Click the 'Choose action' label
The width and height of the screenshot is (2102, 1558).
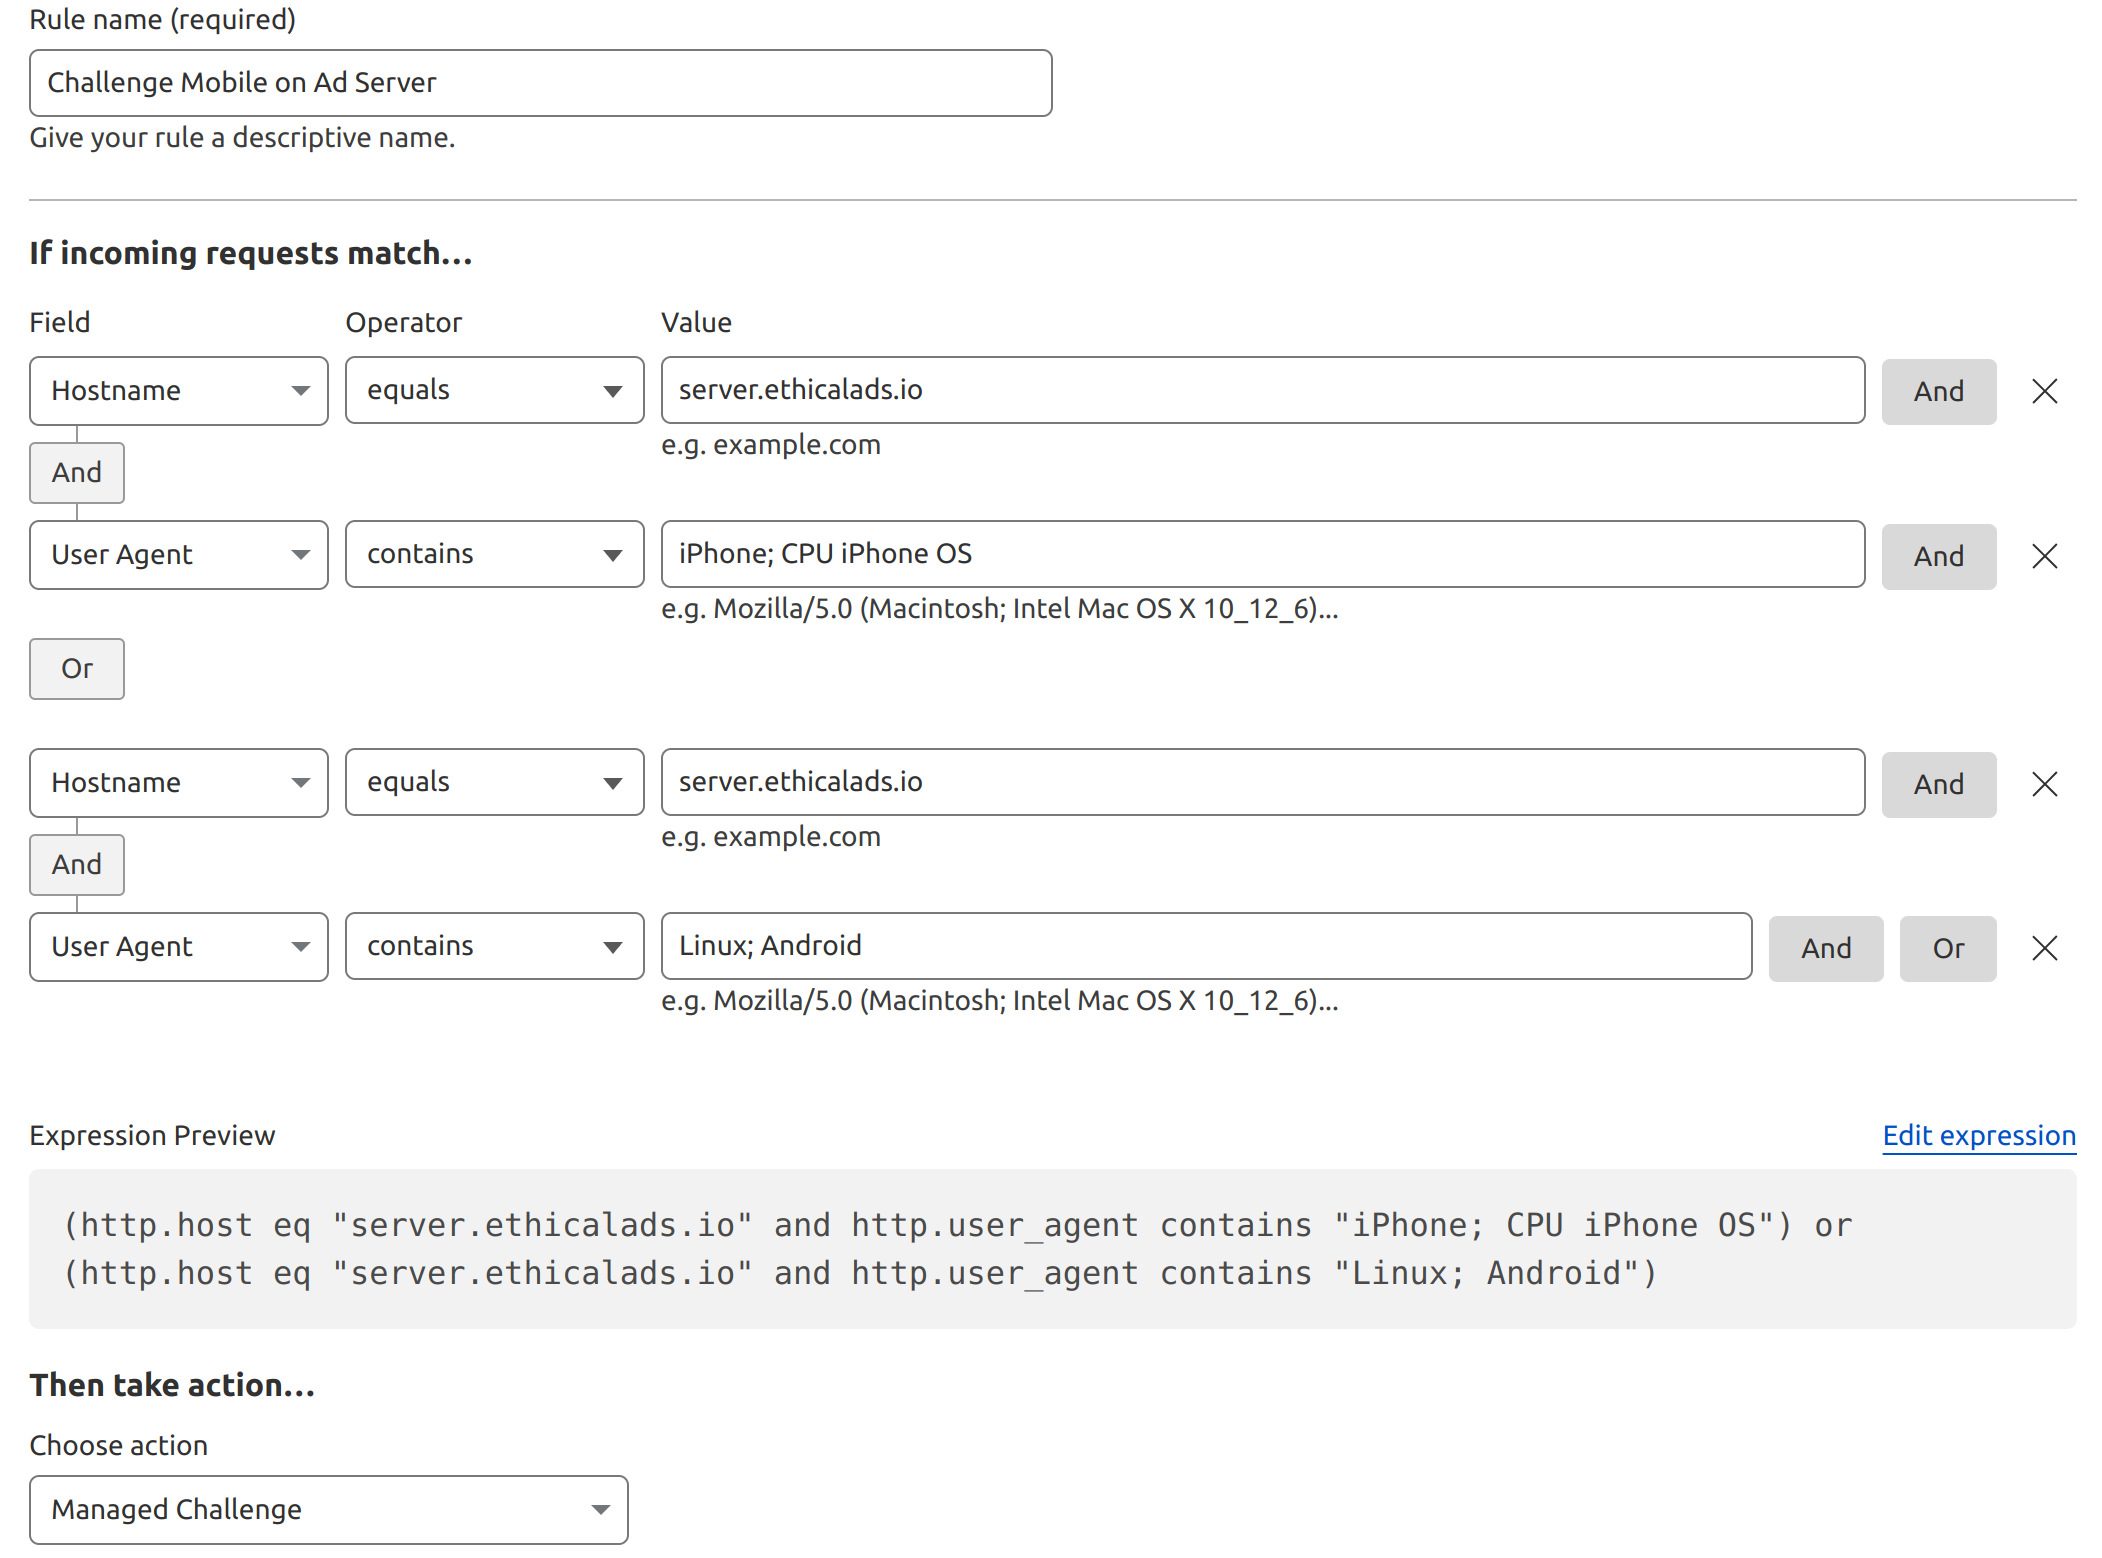coord(119,1446)
